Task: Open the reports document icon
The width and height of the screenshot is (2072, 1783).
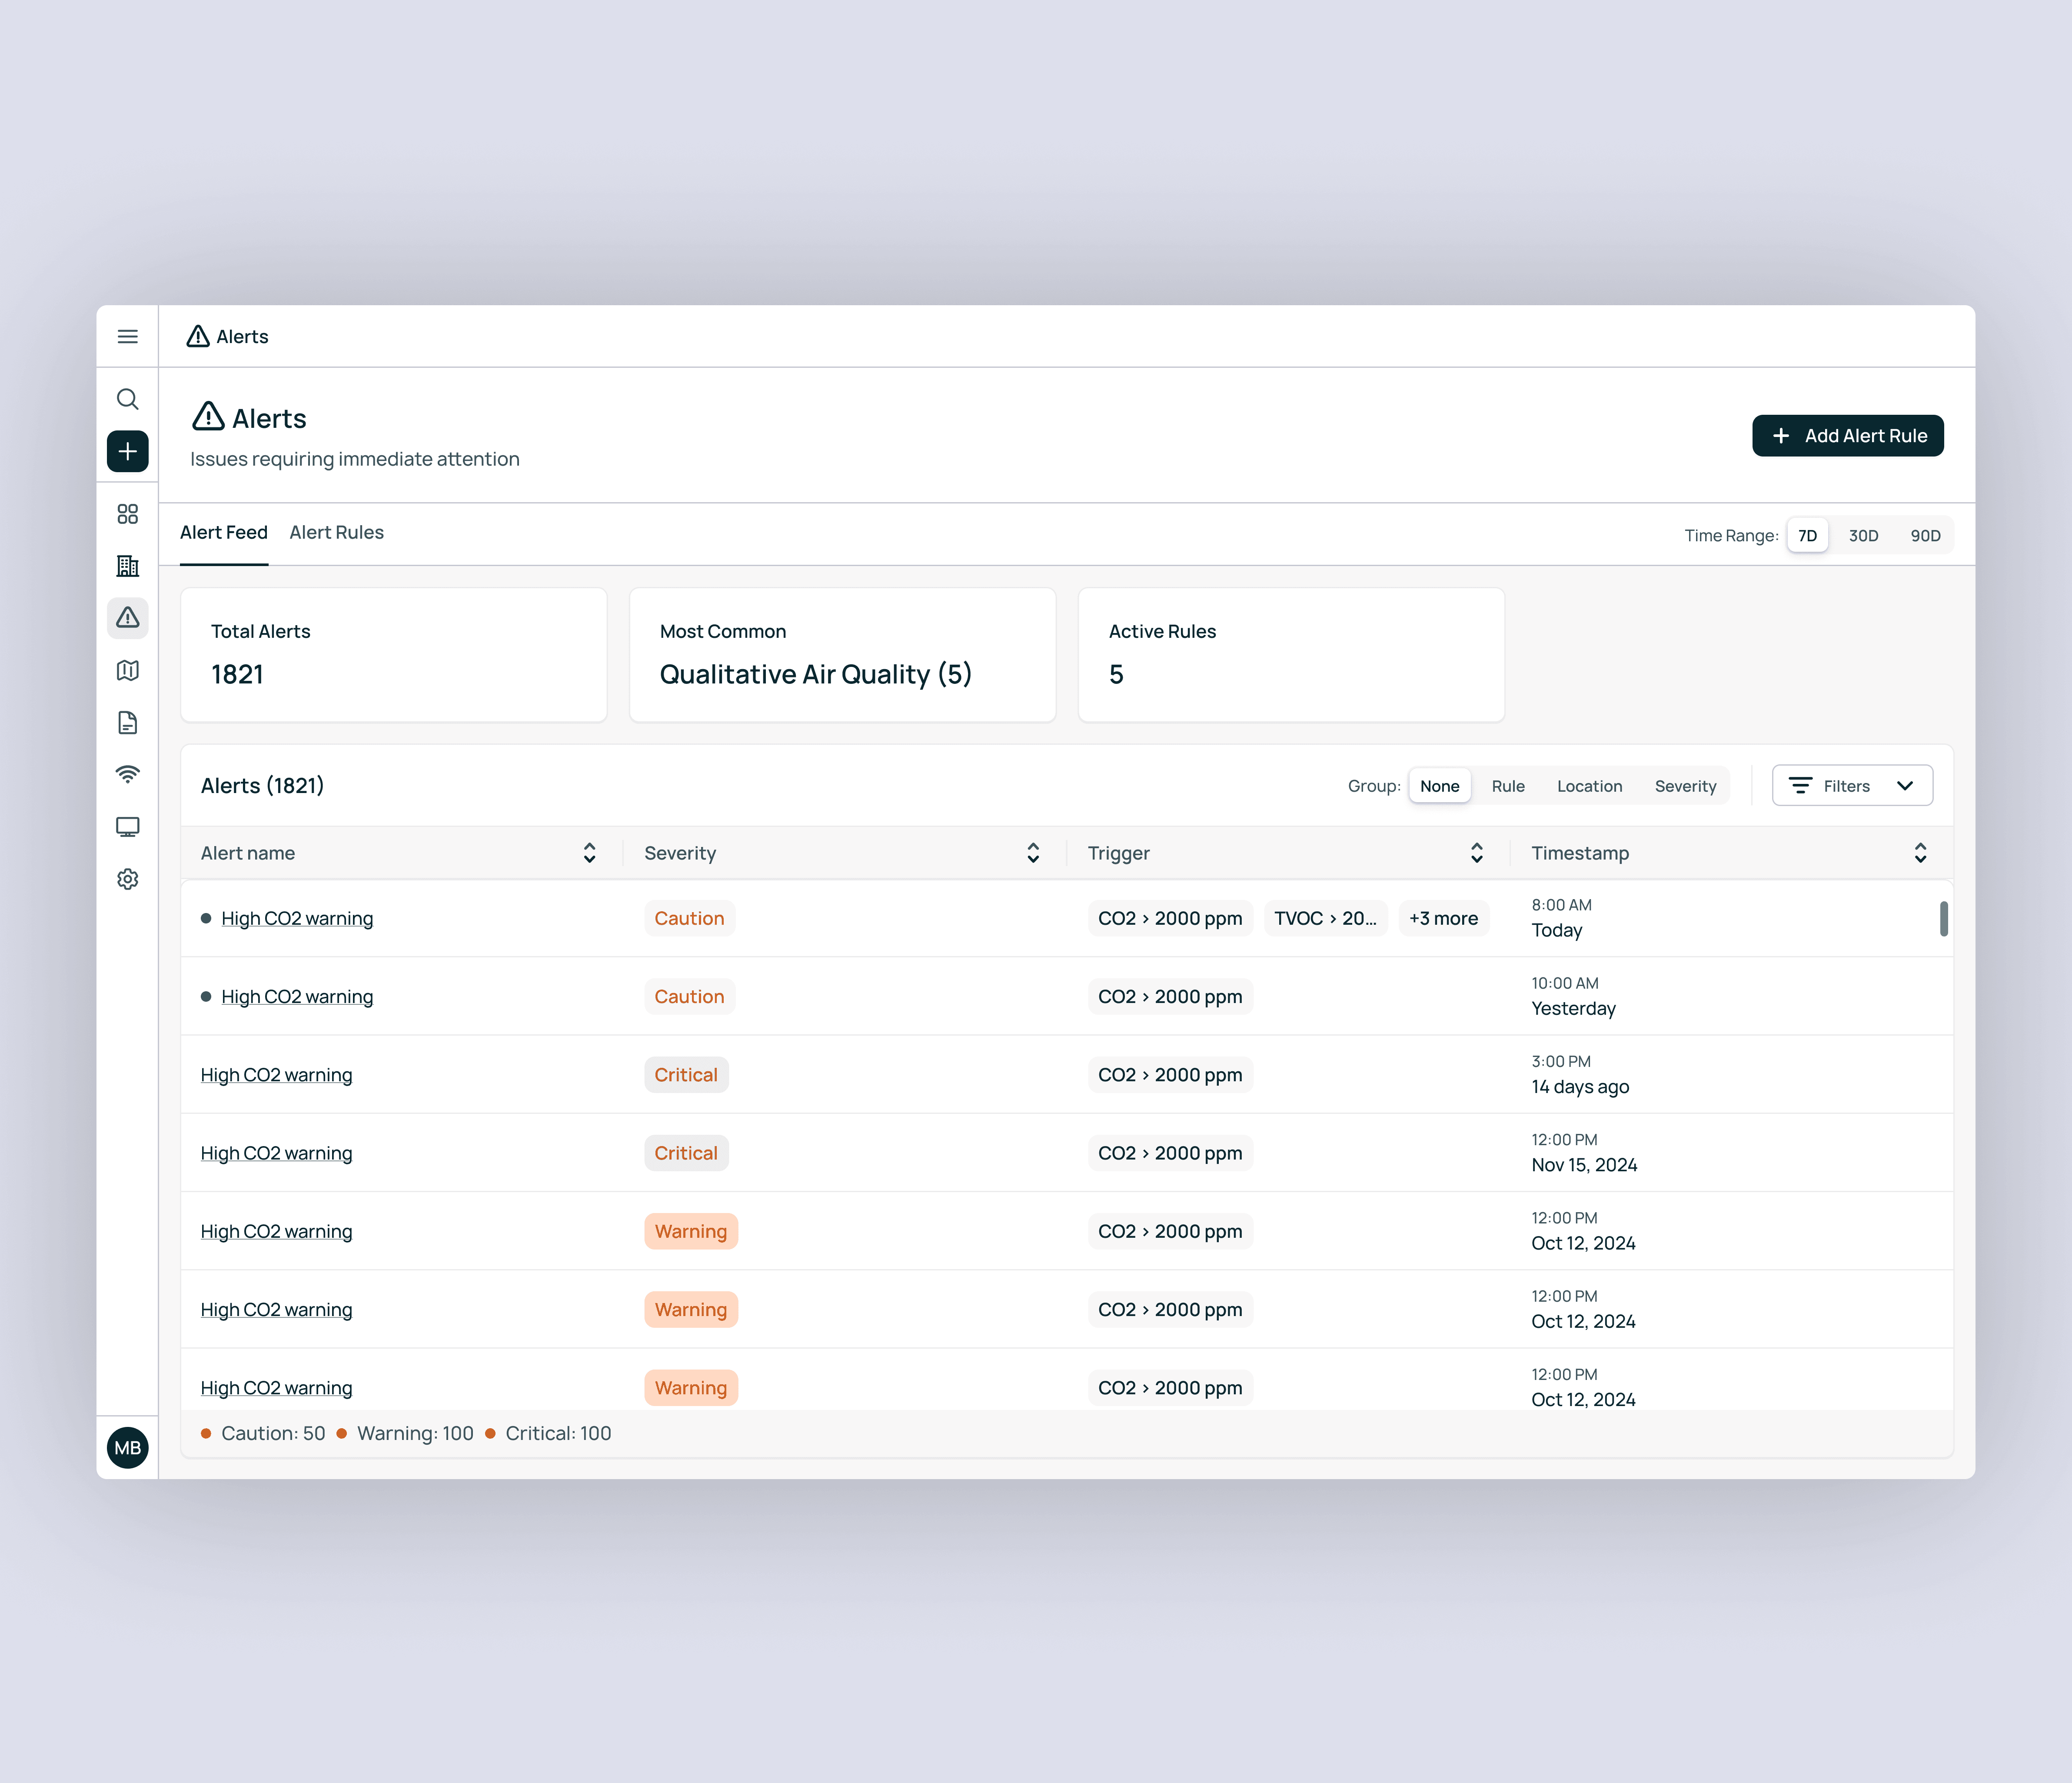Action: tap(127, 722)
